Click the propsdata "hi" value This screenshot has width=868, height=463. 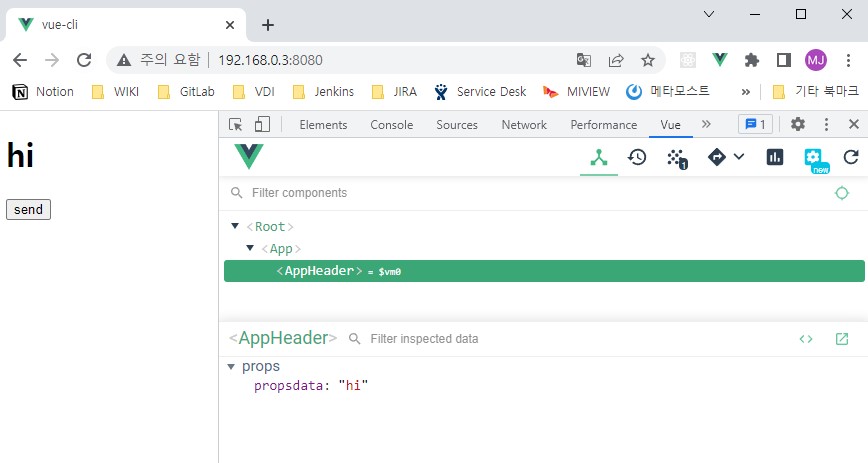[353, 385]
